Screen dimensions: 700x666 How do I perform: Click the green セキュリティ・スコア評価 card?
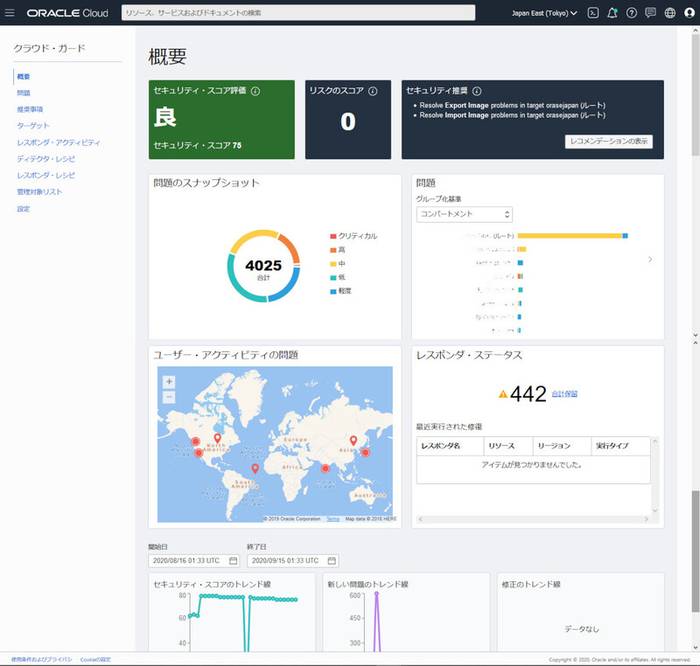pyautogui.click(x=221, y=120)
